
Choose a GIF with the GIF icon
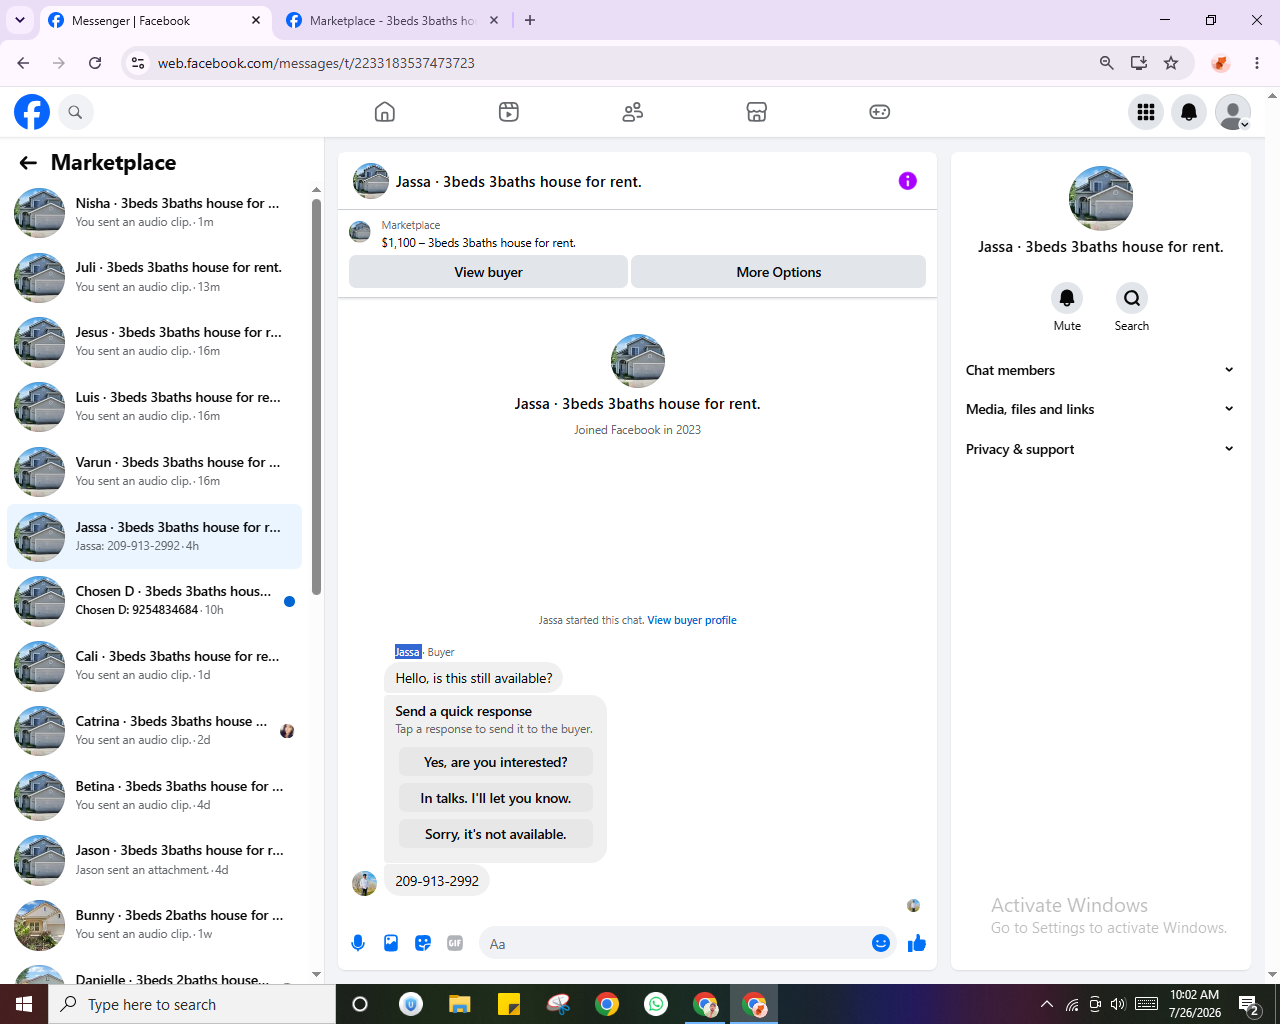(455, 943)
